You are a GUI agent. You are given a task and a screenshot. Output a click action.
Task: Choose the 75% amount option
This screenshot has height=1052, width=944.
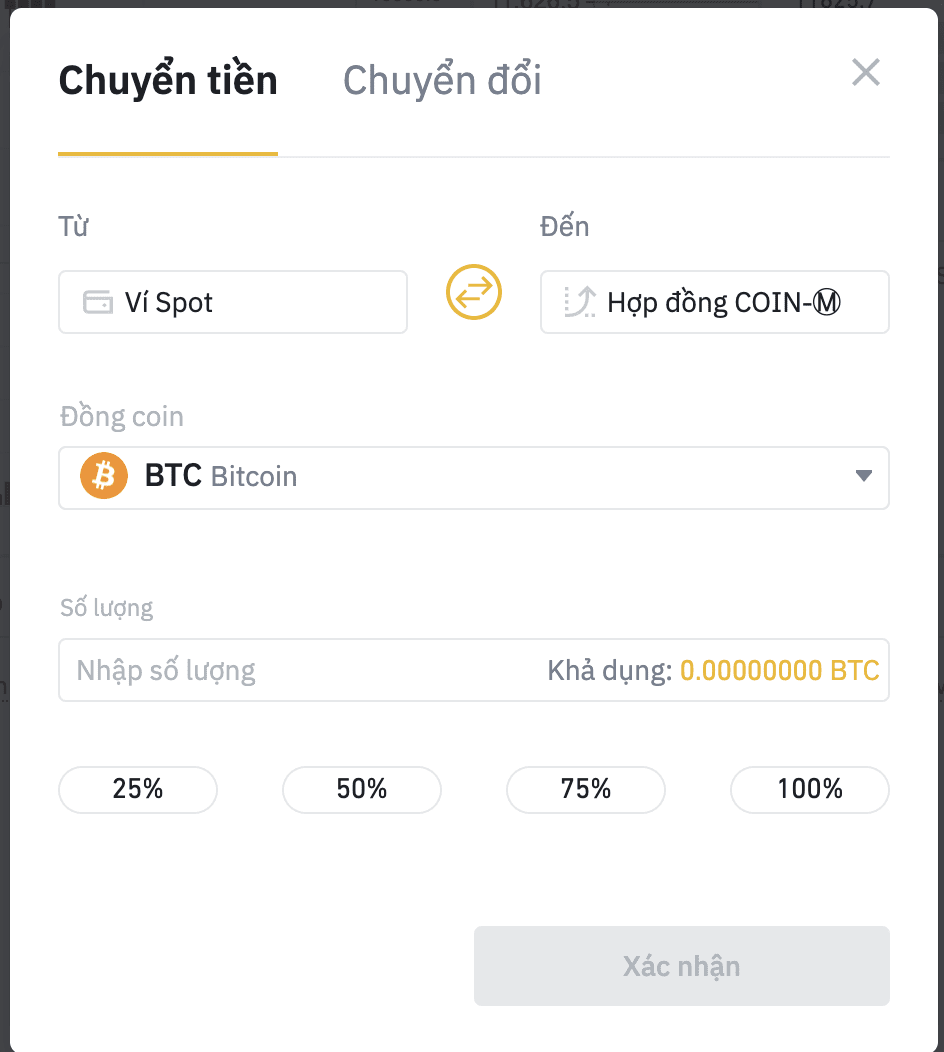(586, 789)
